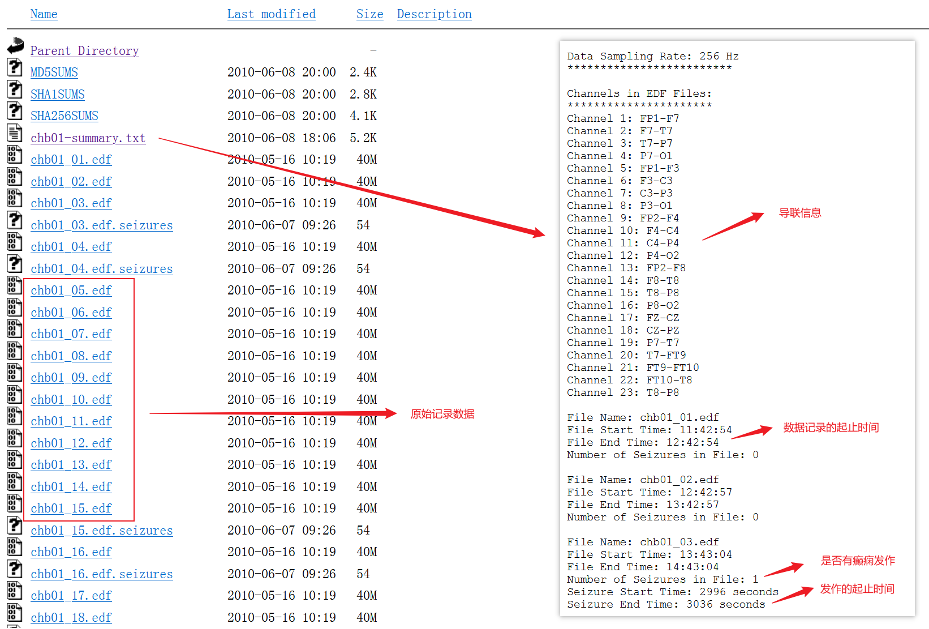The height and width of the screenshot is (629, 929).
Task: Open the chb01_04.edf.seizures link
Action: click(101, 269)
